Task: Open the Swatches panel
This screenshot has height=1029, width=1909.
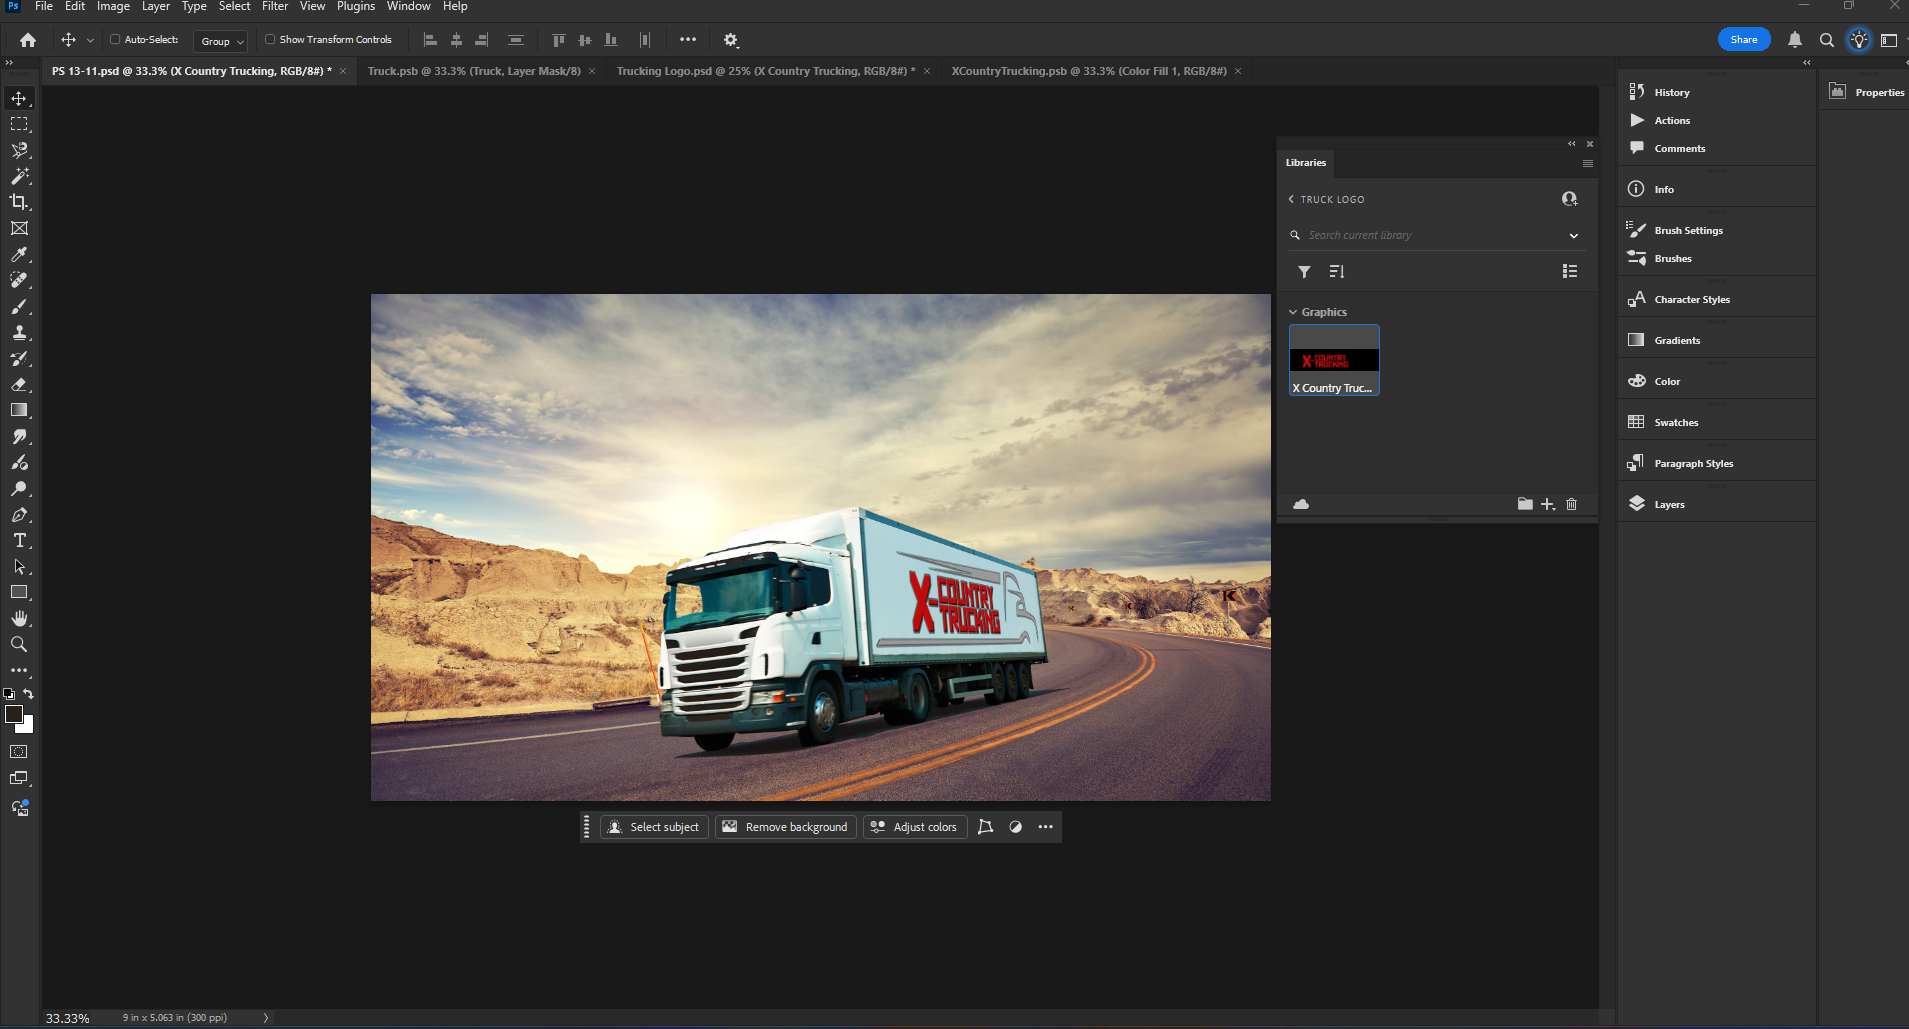Action: point(1675,422)
